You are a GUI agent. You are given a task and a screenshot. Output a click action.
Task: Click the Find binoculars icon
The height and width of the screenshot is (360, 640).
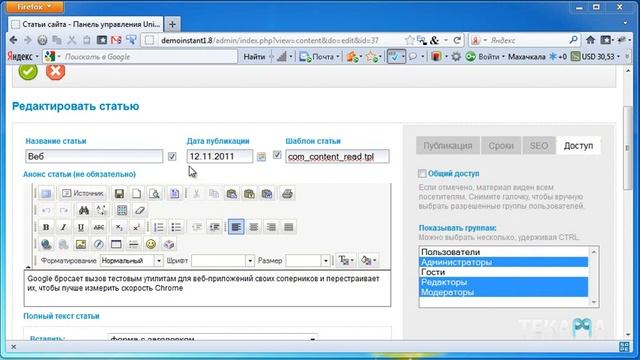coord(84,210)
